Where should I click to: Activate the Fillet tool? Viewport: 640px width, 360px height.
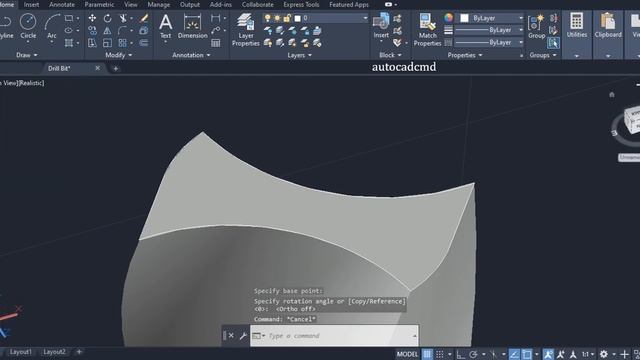pos(122,31)
